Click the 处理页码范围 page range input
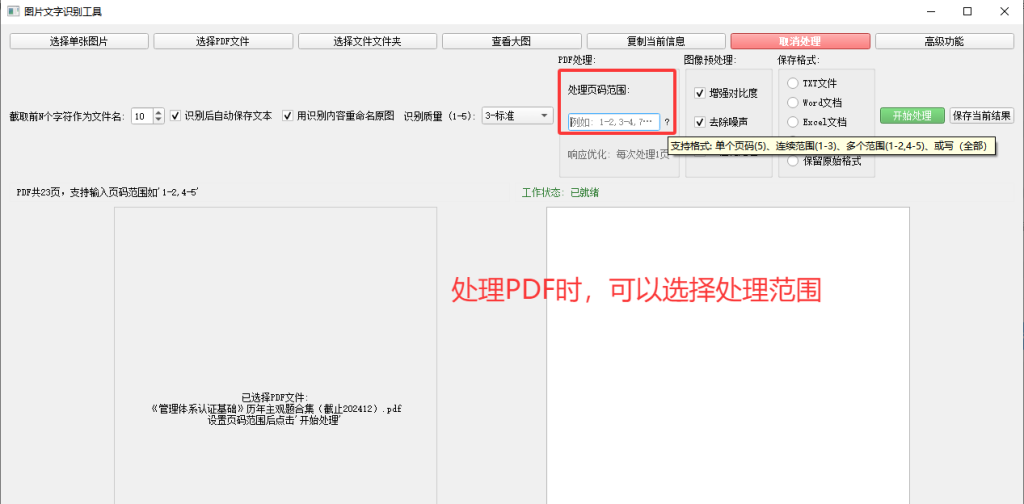1024x504 pixels. (614, 121)
